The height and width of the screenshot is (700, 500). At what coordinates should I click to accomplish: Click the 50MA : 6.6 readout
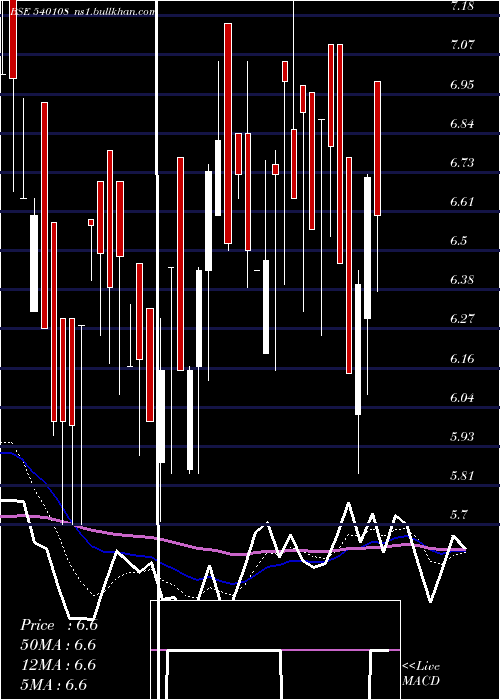point(59,645)
